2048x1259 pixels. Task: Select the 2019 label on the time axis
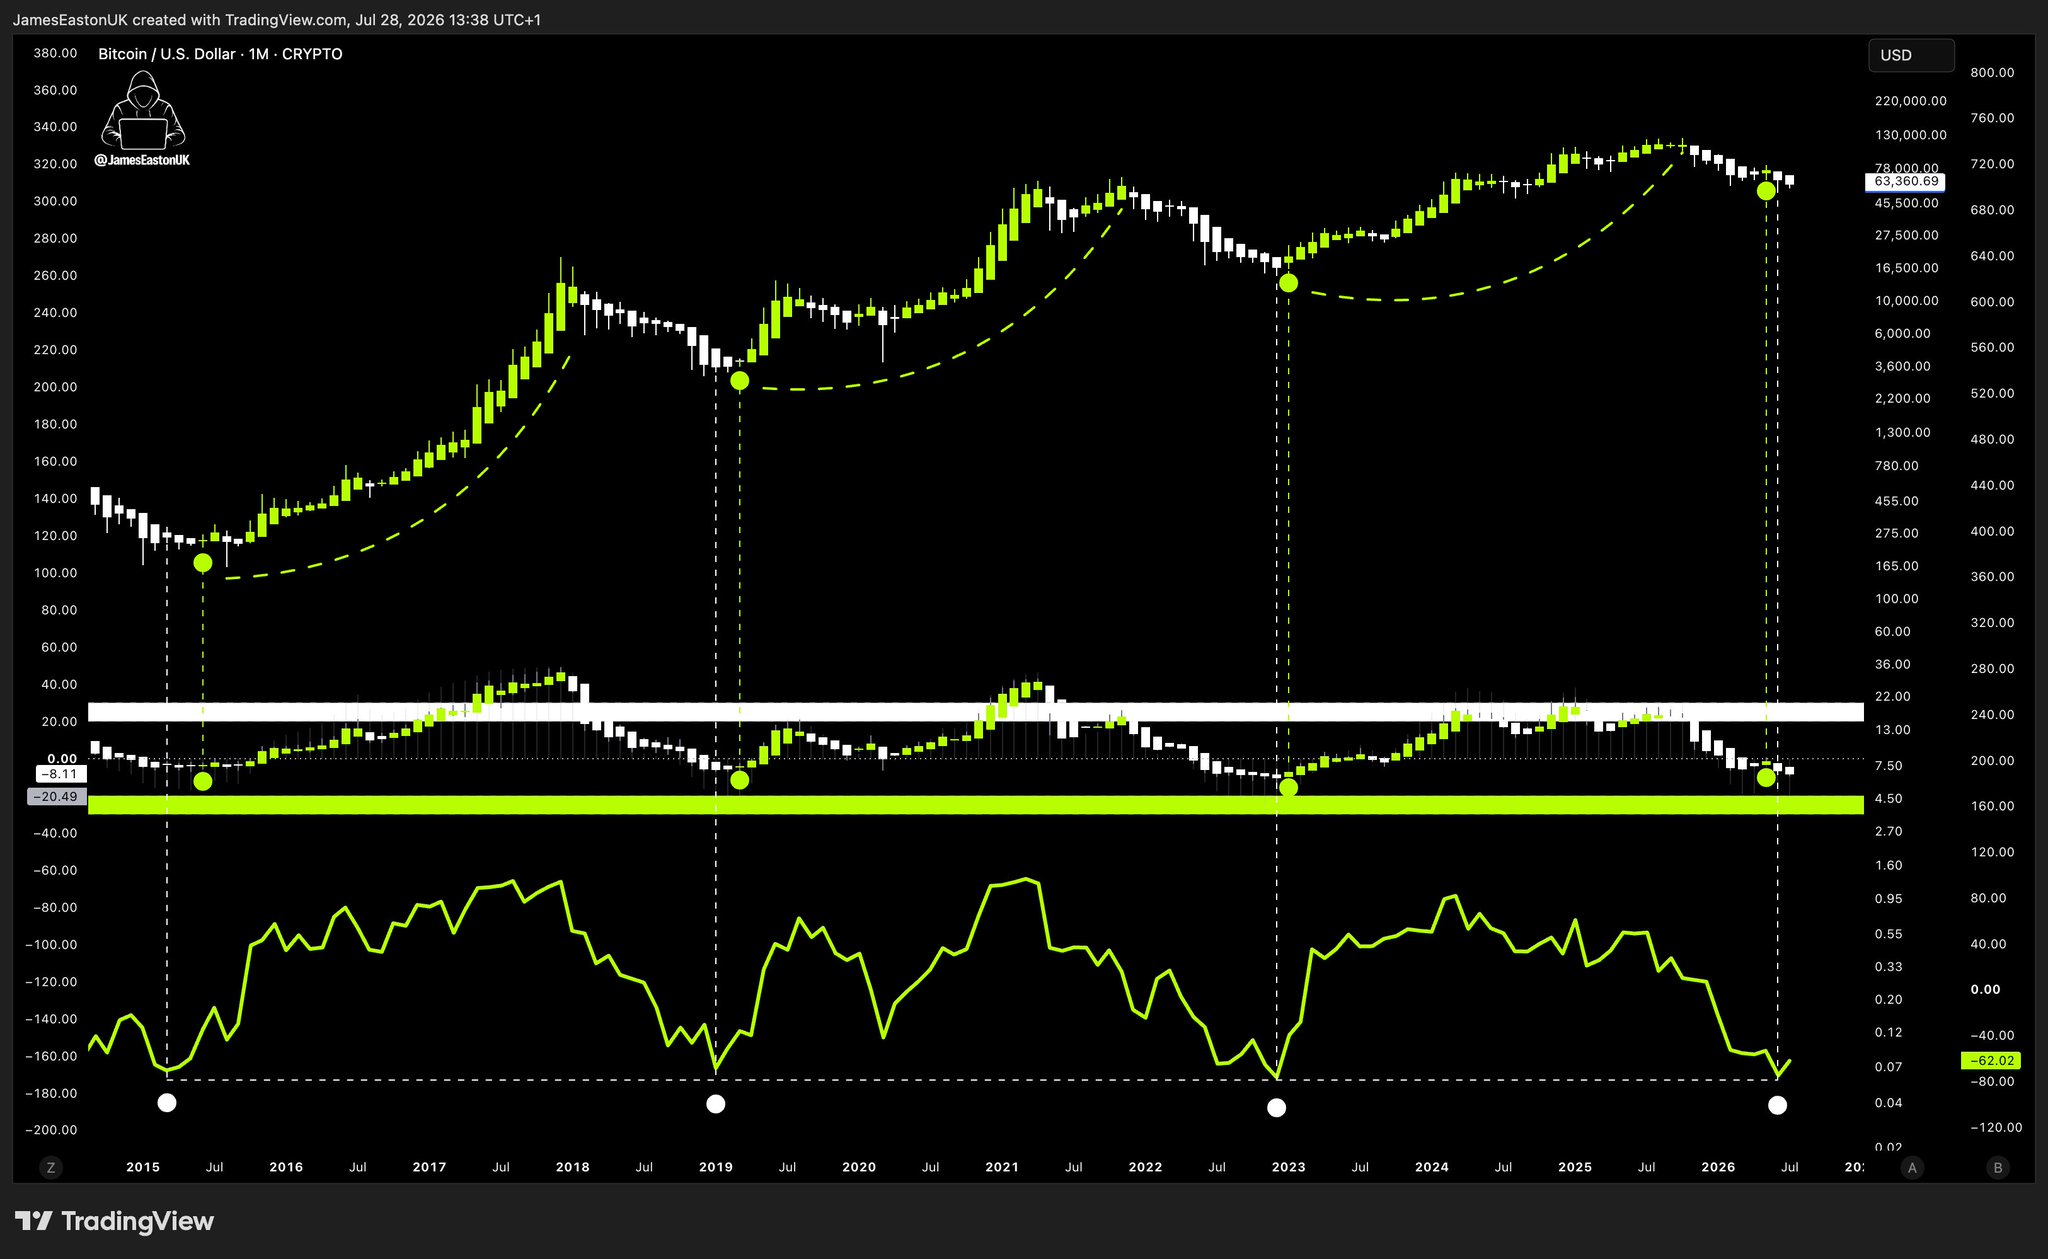[x=716, y=1167]
